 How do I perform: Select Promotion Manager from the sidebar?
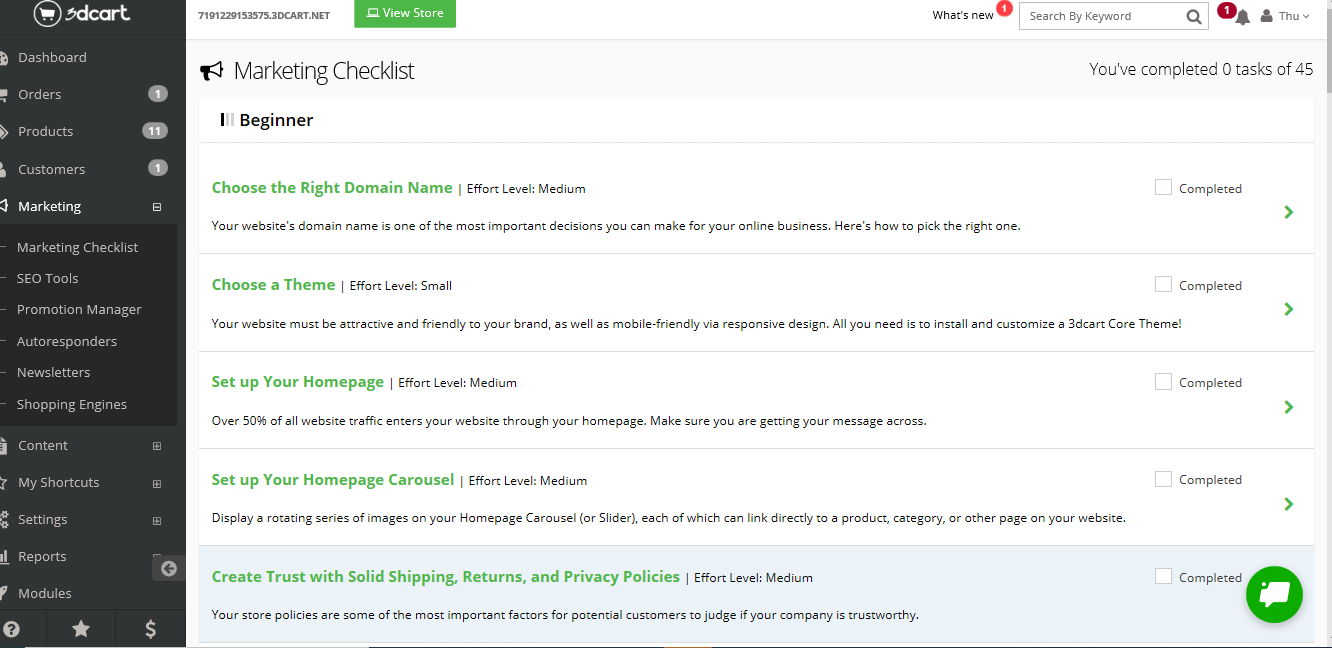(79, 309)
